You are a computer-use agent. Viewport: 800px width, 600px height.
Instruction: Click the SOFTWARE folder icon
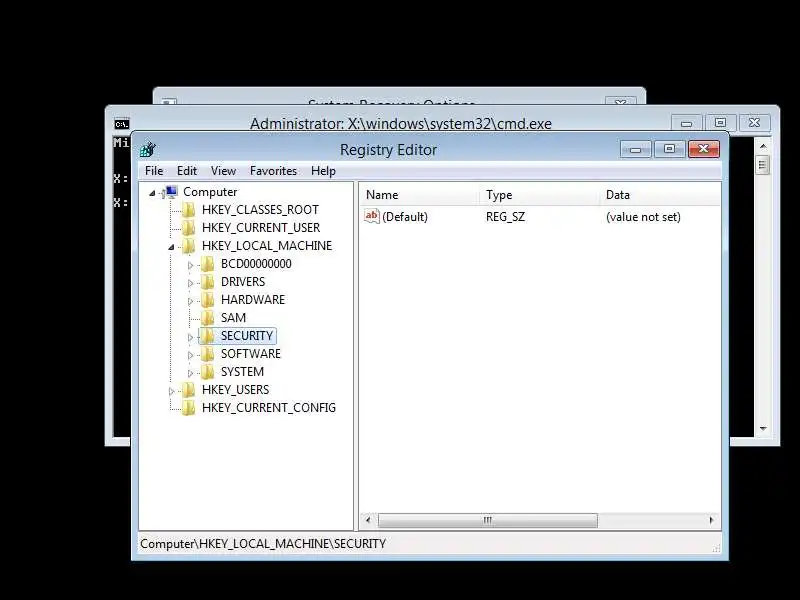tap(207, 354)
